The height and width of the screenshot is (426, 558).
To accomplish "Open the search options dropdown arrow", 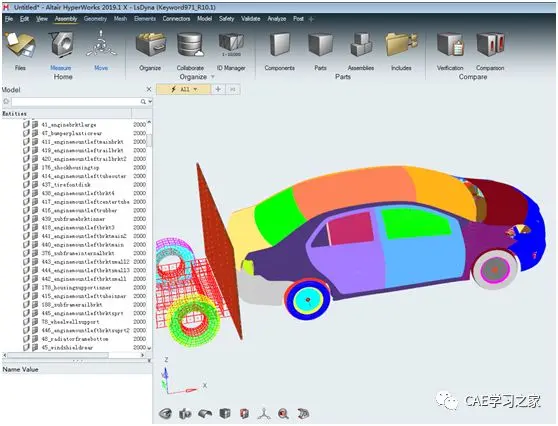I will (x=150, y=102).
